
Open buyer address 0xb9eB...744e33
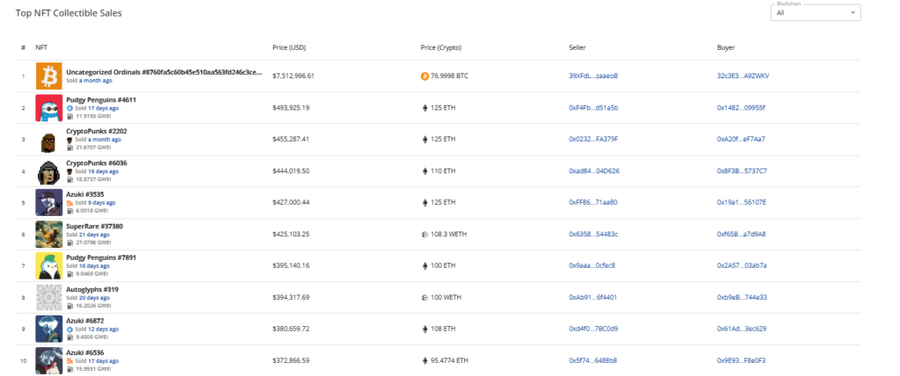coord(742,297)
